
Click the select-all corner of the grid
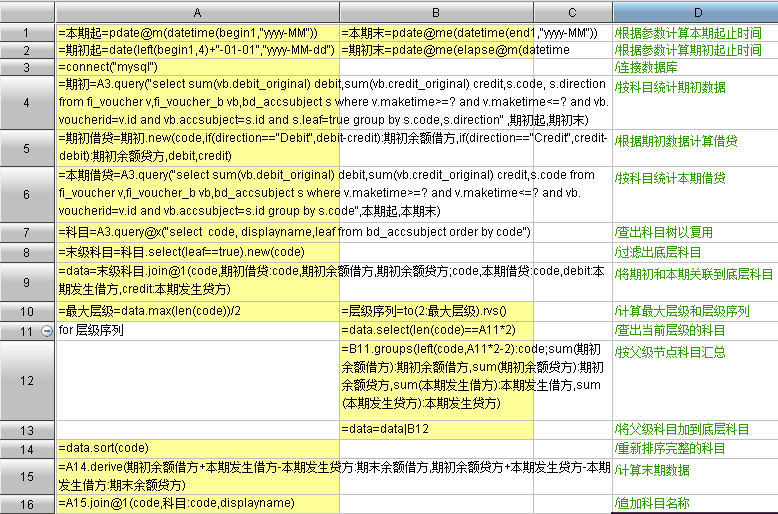[x=27, y=12]
